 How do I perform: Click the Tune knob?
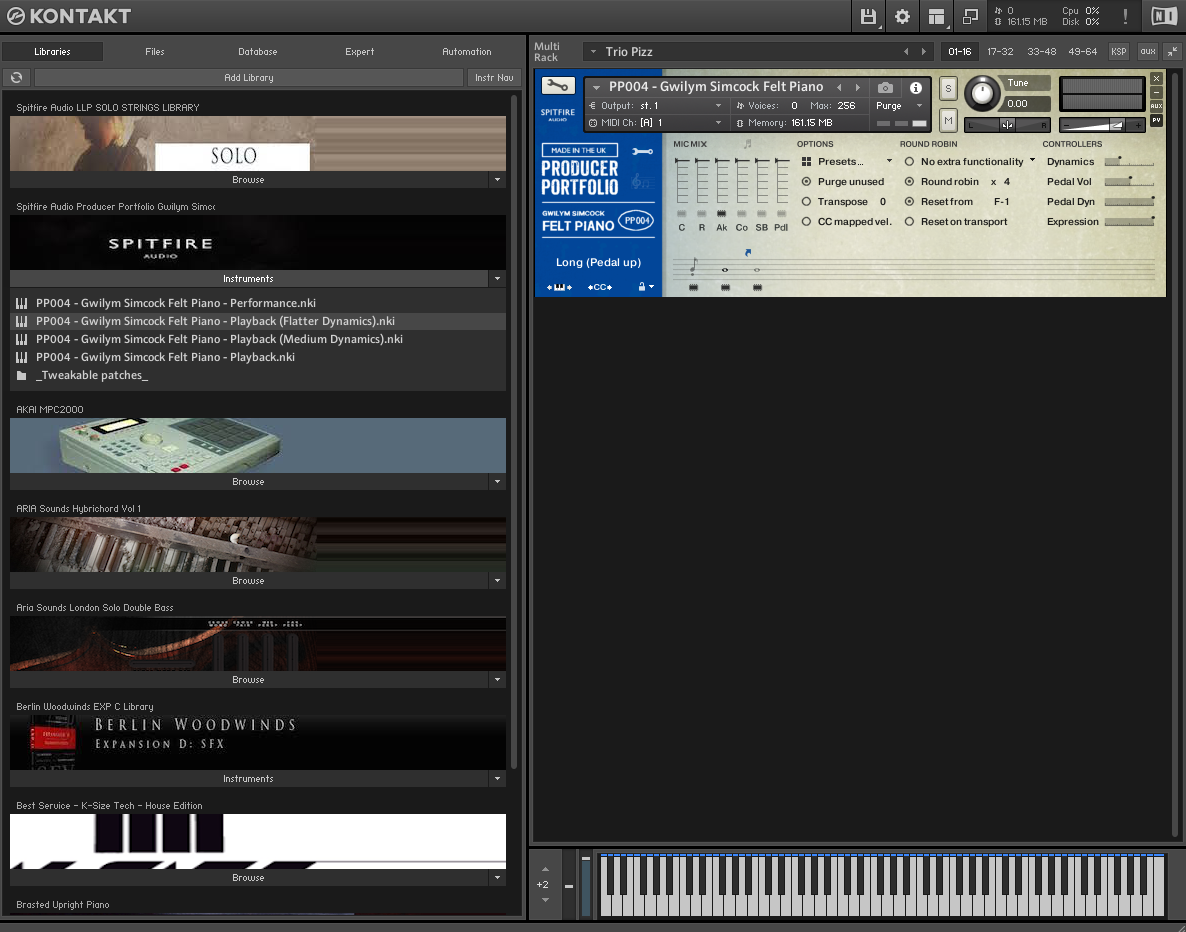tap(981, 94)
